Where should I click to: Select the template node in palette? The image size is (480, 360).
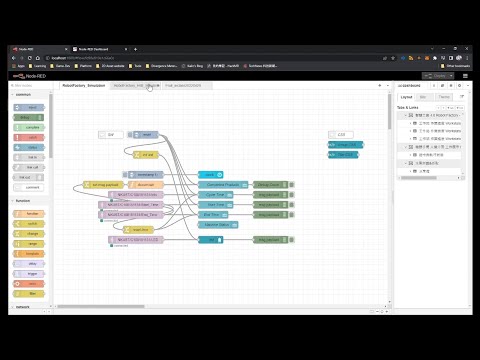click(29, 254)
